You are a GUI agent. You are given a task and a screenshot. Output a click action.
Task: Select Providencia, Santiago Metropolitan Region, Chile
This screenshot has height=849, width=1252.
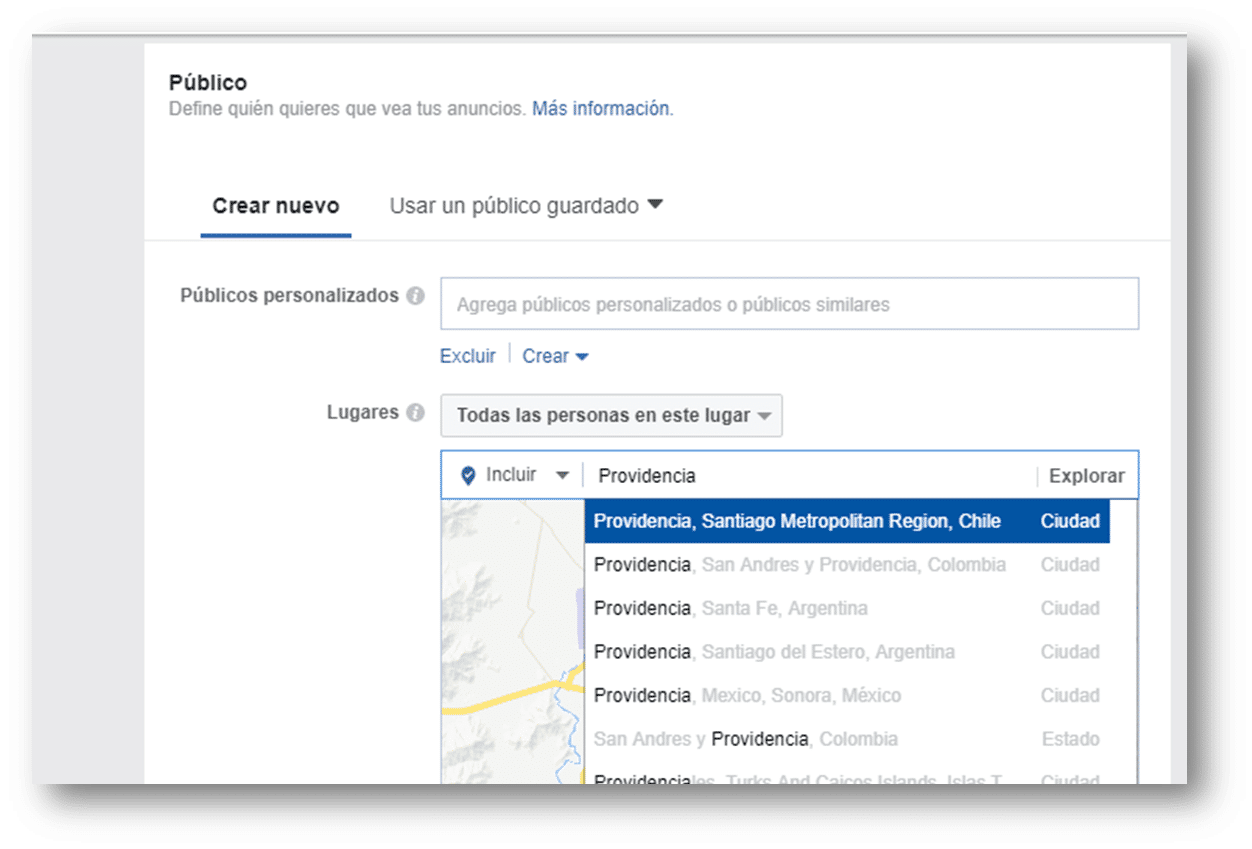pos(847,521)
